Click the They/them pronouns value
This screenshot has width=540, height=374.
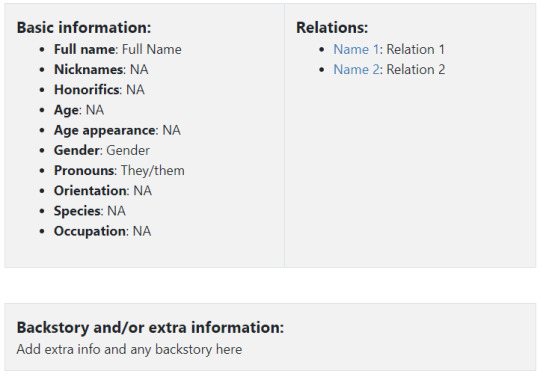tap(153, 170)
